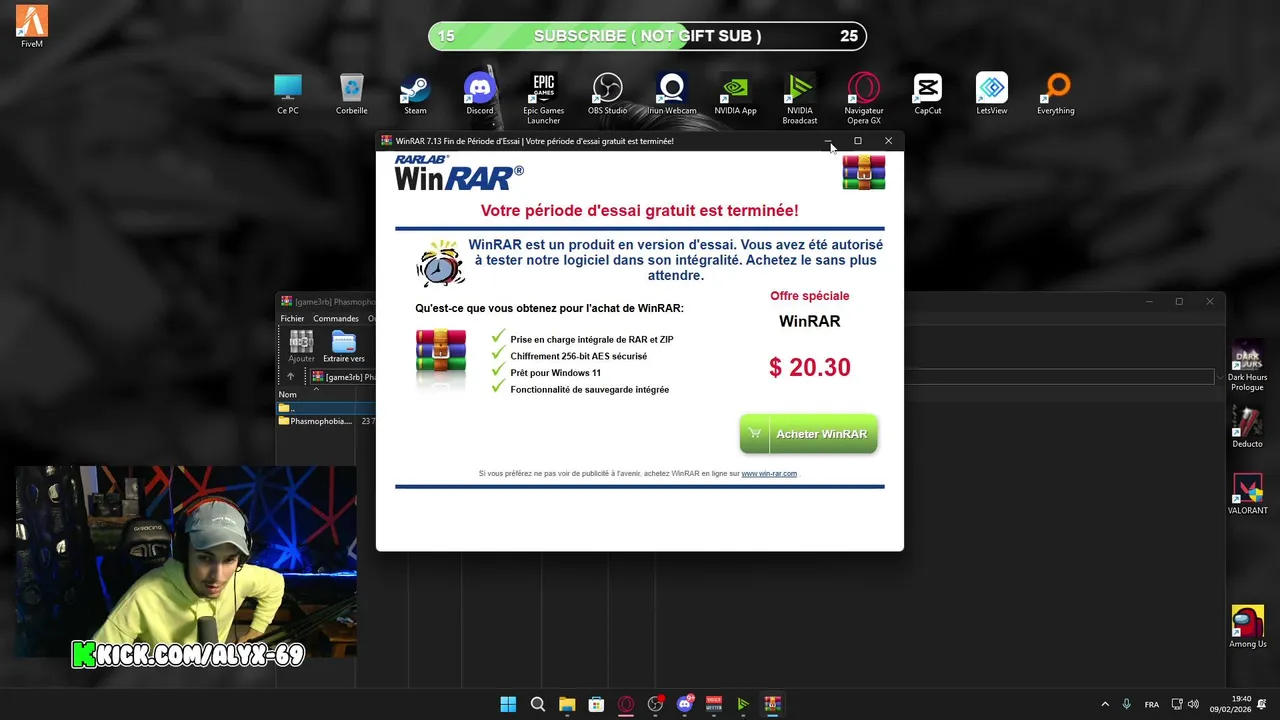The image size is (1280, 720).
Task: Click the microphone tray icon
Action: pos(1127,704)
